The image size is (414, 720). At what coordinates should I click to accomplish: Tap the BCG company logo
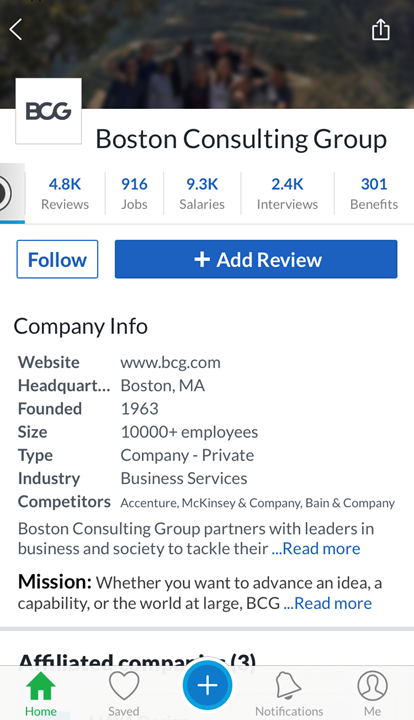click(x=49, y=111)
